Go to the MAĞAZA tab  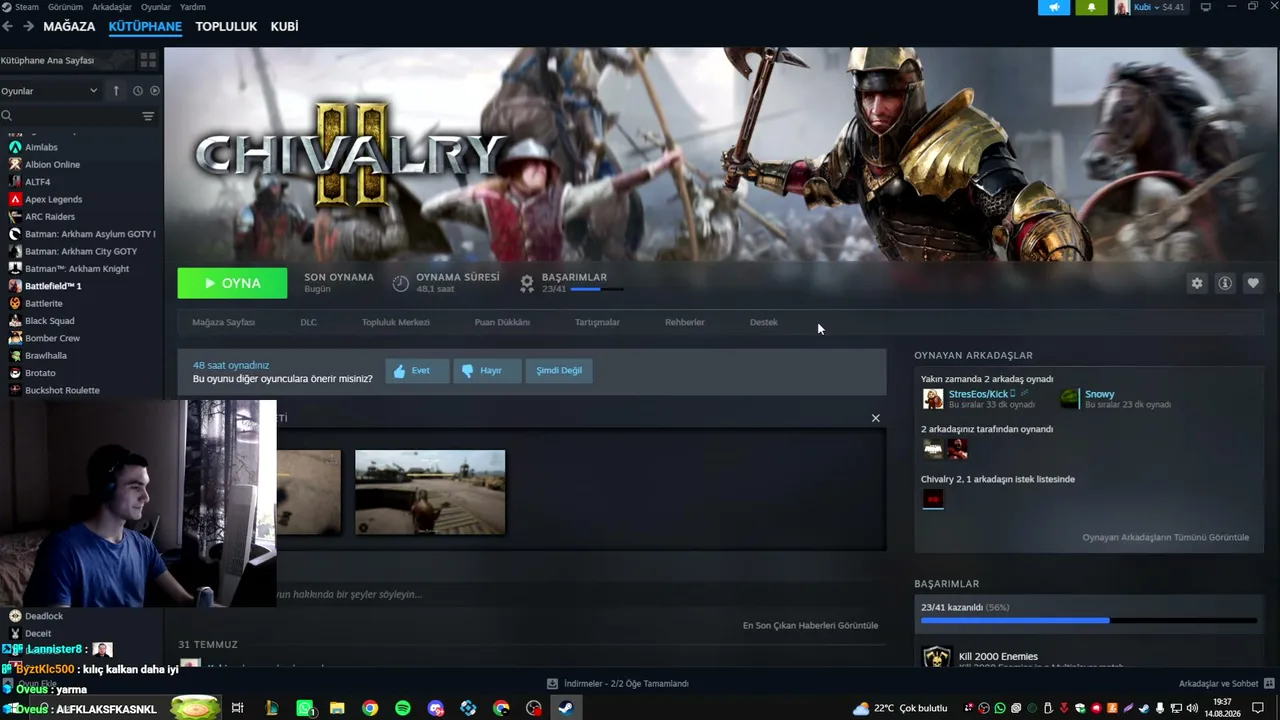pyautogui.click(x=69, y=27)
